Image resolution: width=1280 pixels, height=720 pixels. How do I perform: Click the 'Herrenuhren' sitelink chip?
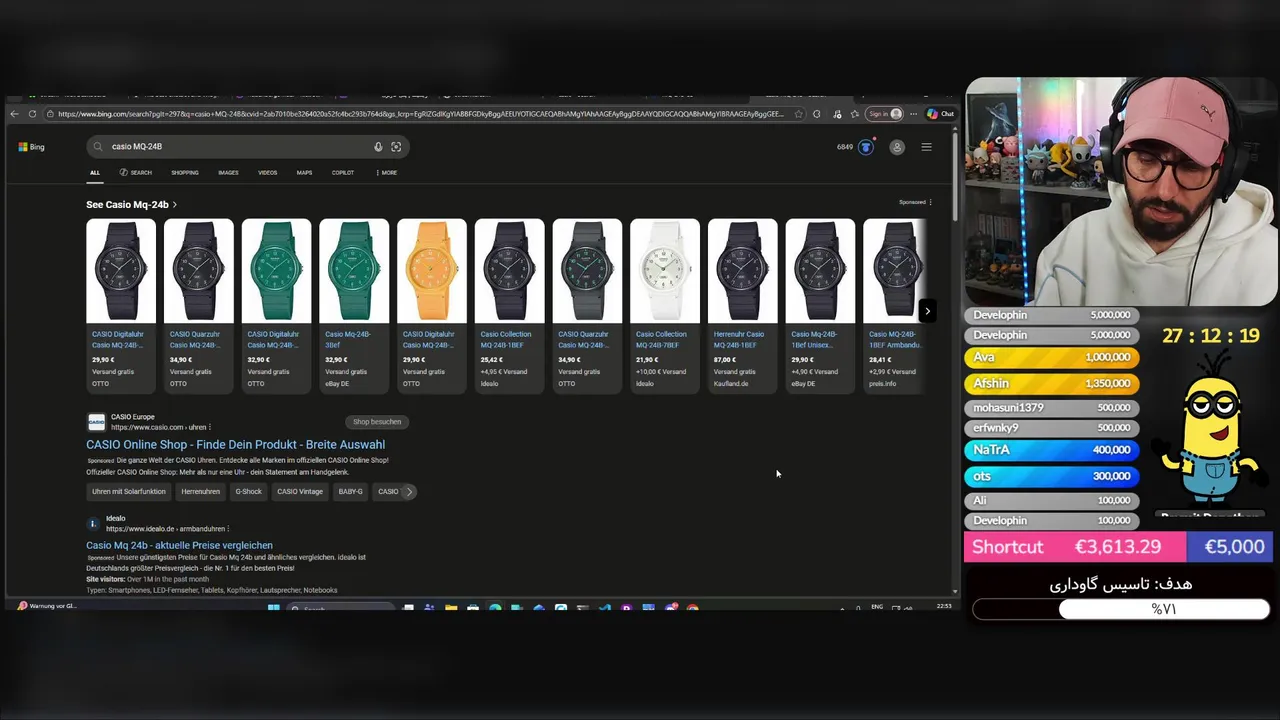pyautogui.click(x=200, y=492)
